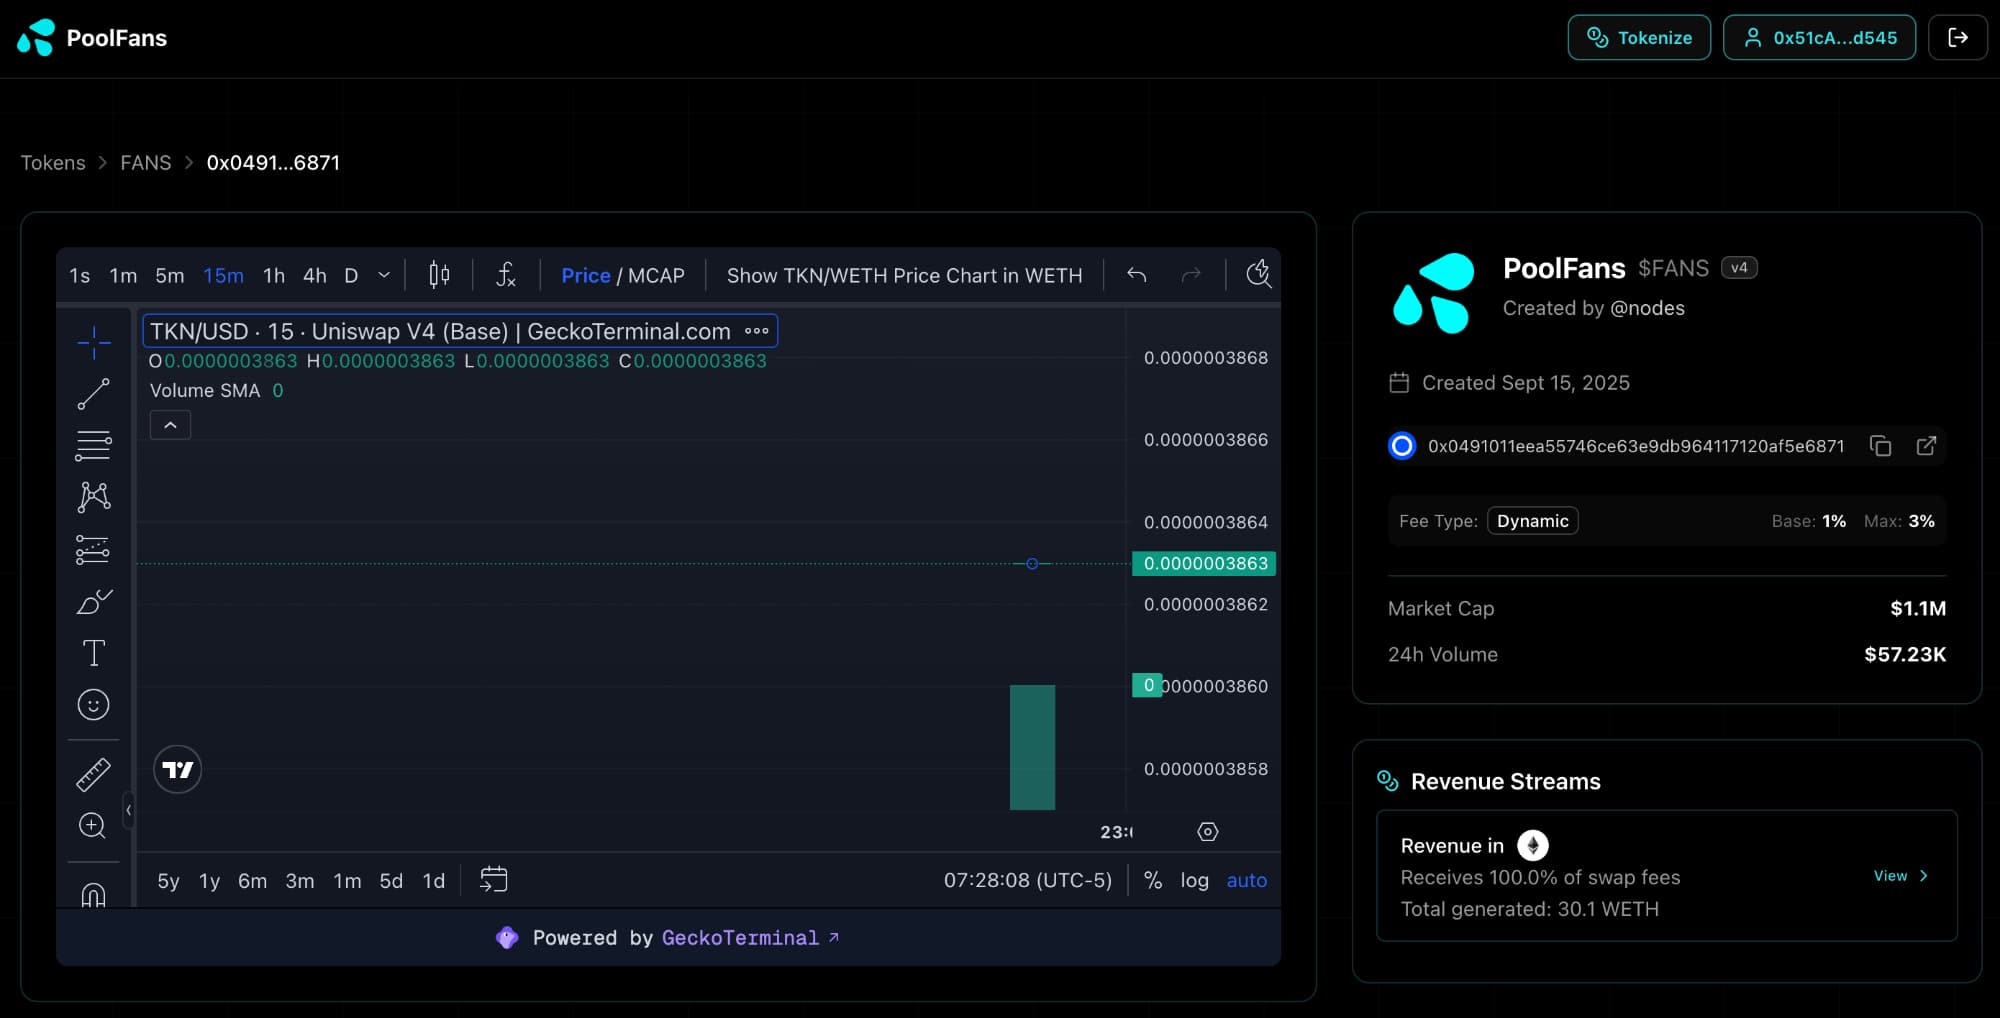Open the indicators fx menu
Viewport: 2000px width, 1018px height.
[506, 275]
